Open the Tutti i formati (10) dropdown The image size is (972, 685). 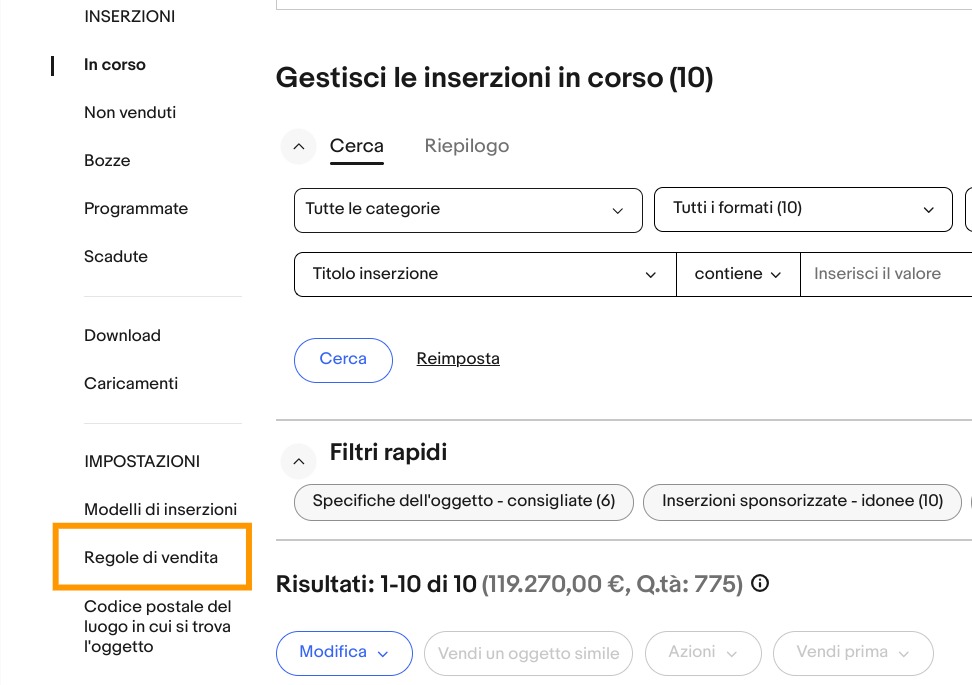click(x=803, y=210)
